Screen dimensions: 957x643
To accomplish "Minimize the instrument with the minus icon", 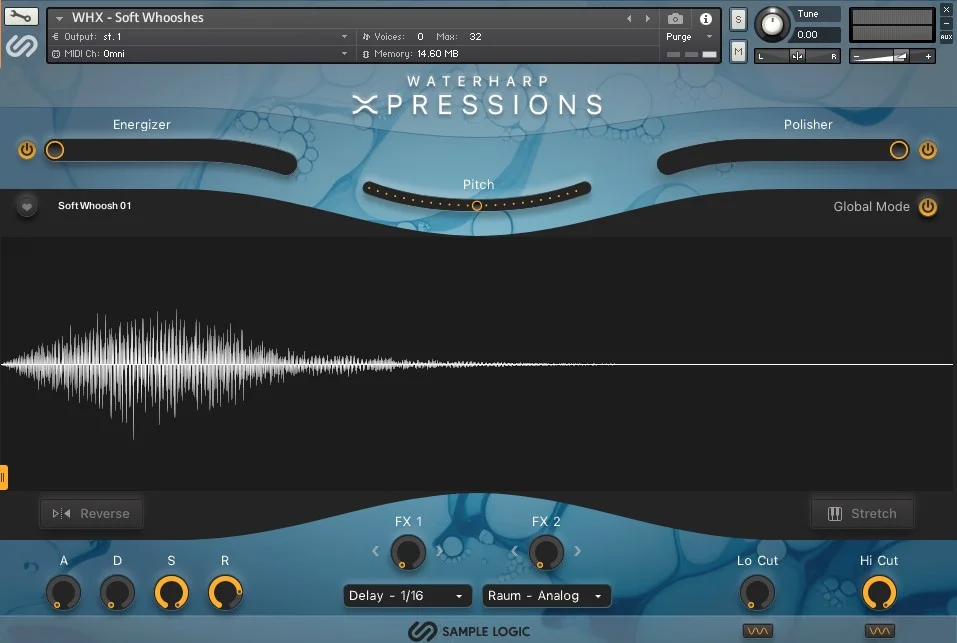I will pos(946,23).
